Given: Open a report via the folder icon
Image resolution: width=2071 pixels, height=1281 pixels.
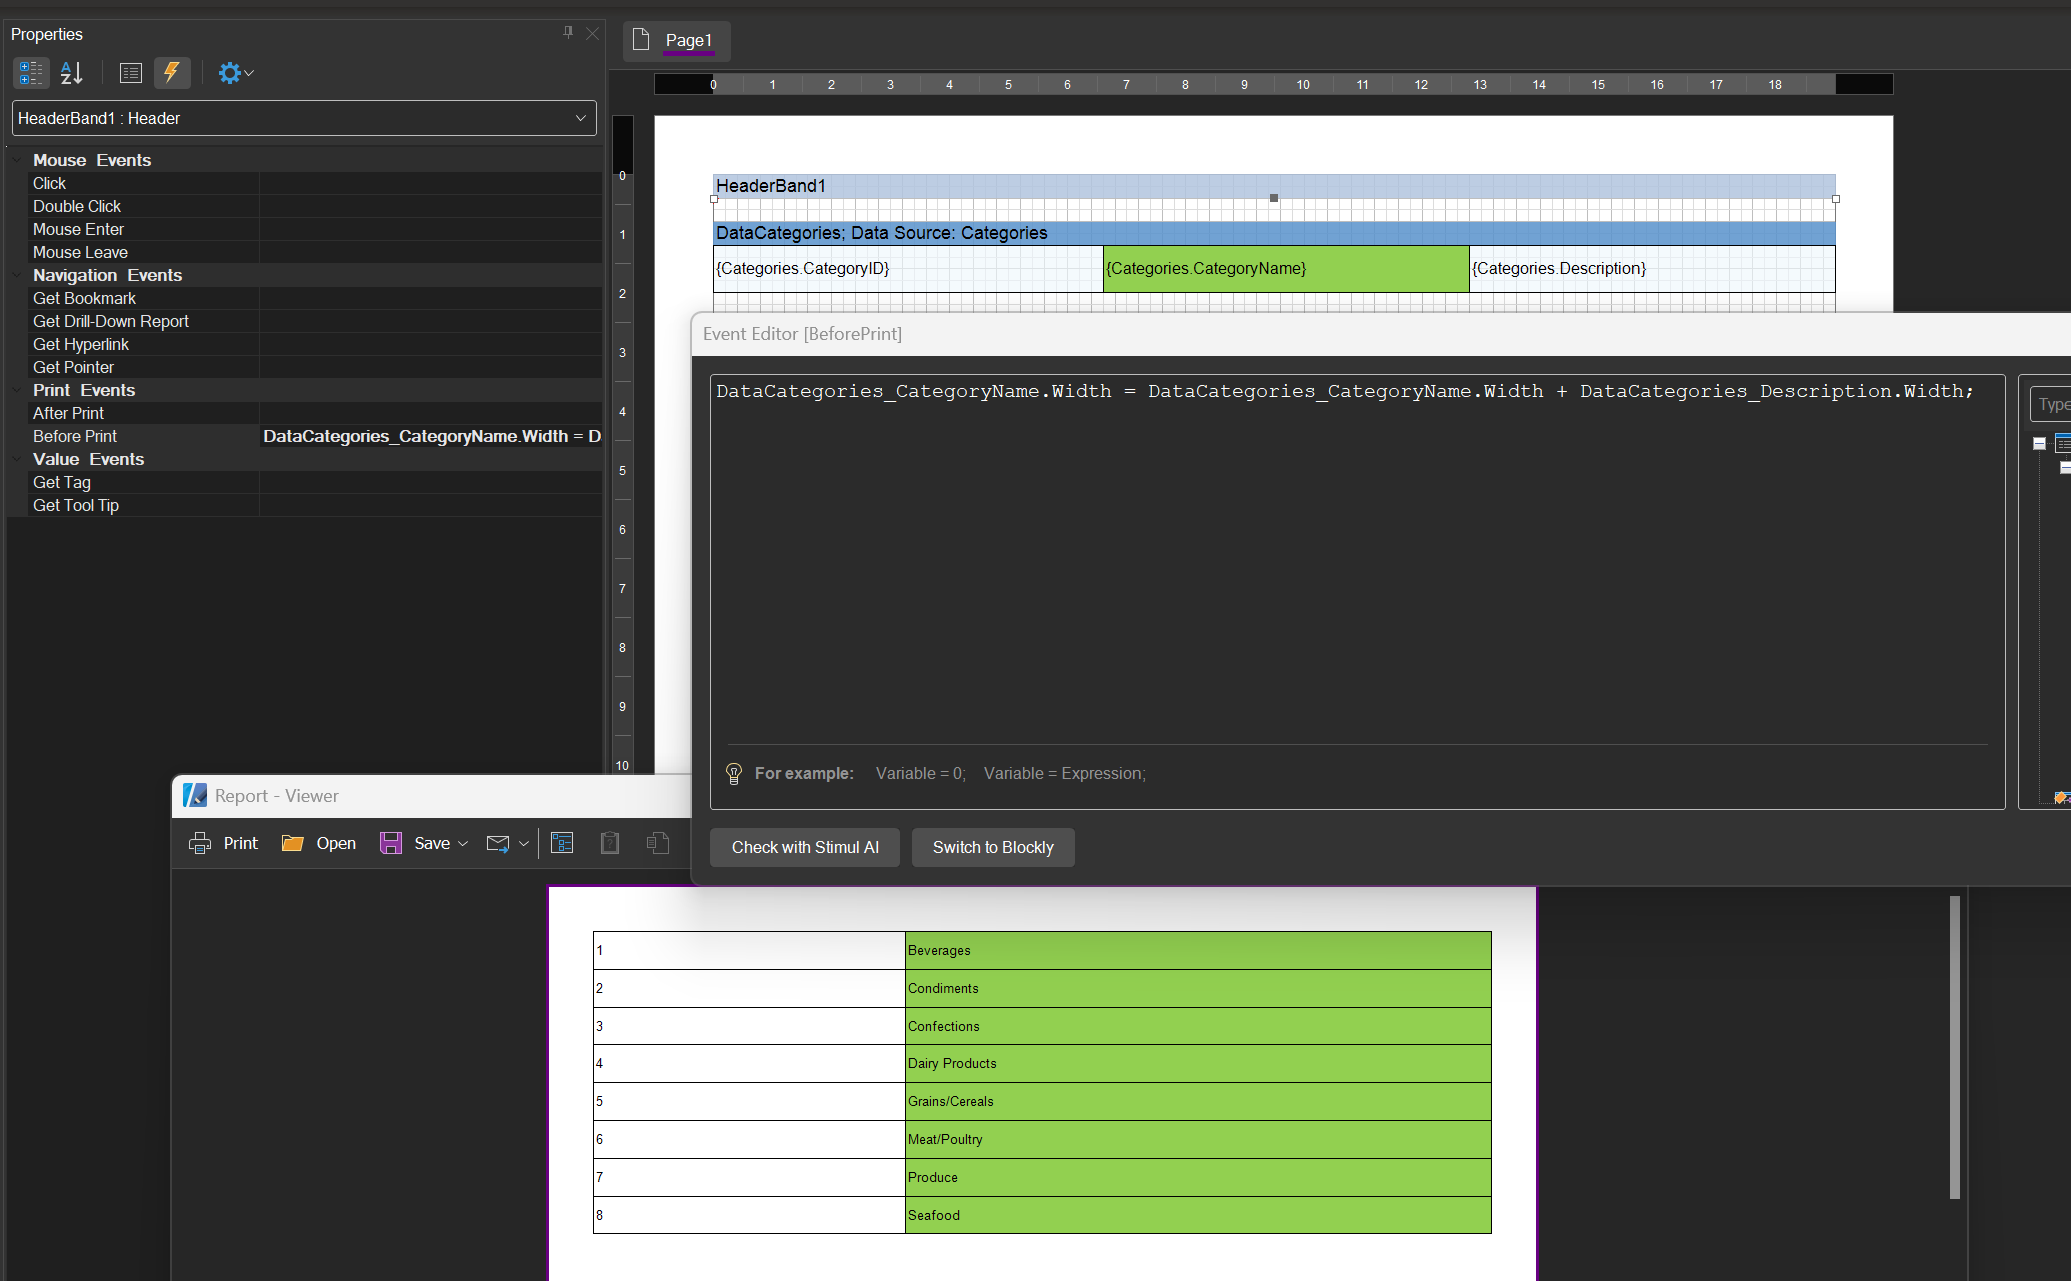Looking at the screenshot, I should 291,843.
